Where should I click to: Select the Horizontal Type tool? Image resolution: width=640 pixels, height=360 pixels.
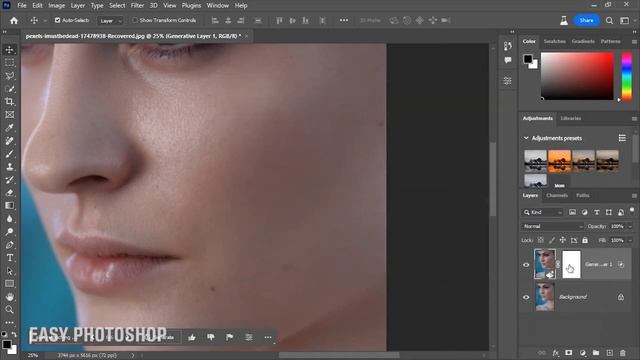9,258
